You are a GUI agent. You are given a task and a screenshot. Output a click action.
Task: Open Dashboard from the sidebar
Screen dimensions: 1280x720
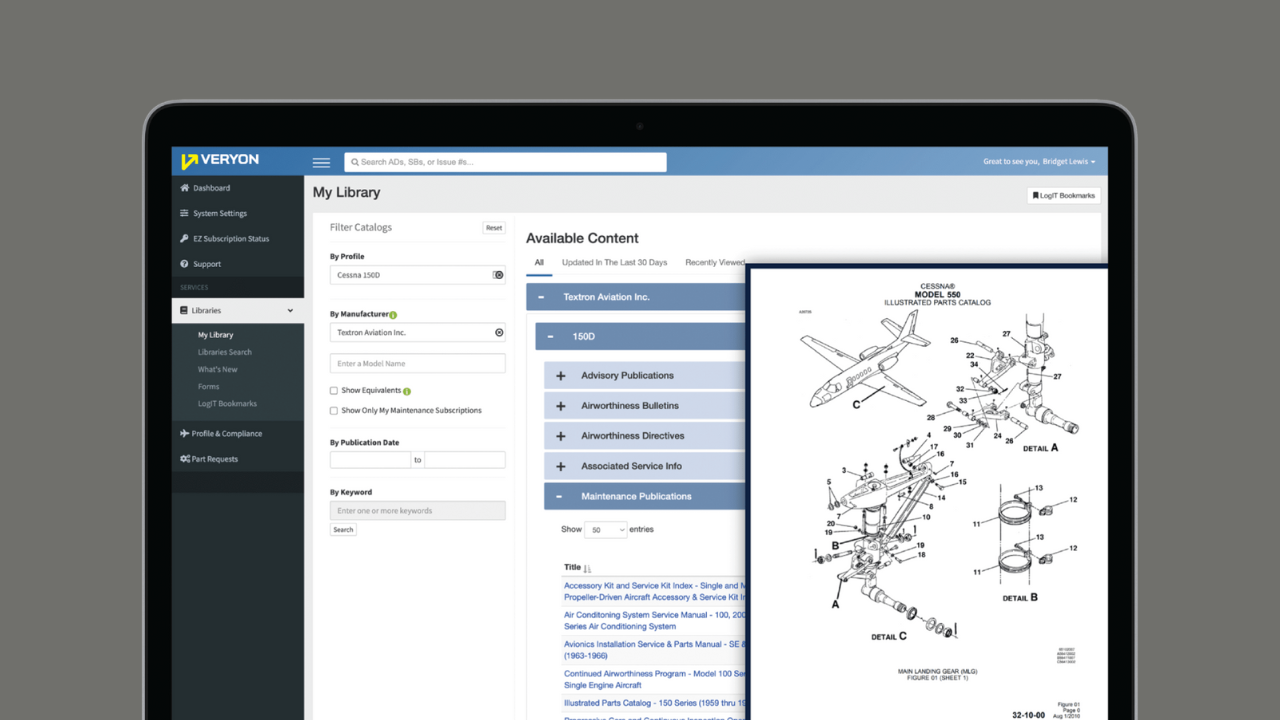tap(211, 188)
